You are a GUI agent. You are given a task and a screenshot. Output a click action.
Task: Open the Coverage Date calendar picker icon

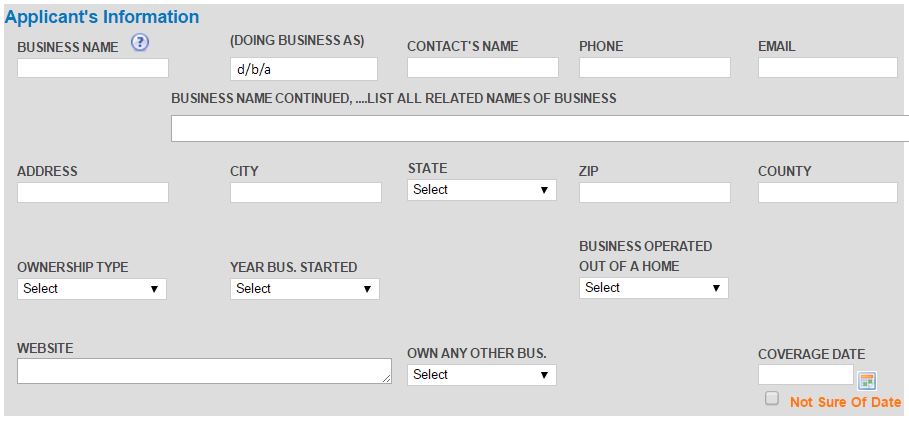click(867, 381)
